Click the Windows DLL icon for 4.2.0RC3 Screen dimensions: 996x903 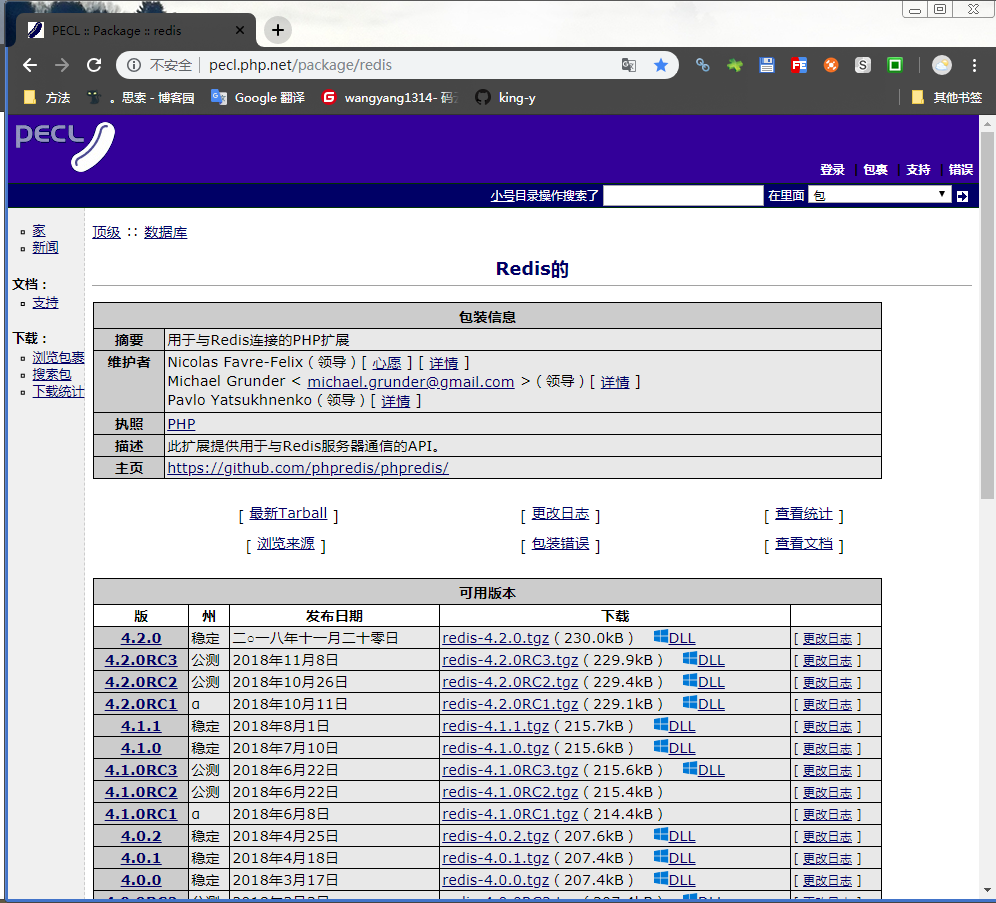pos(690,659)
